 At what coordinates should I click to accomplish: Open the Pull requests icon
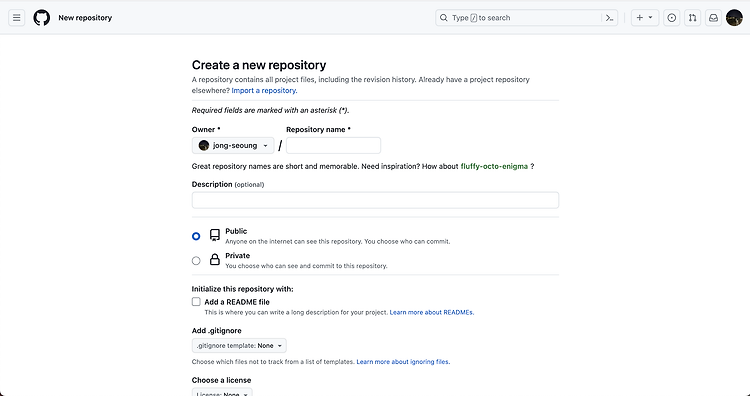tap(692, 18)
